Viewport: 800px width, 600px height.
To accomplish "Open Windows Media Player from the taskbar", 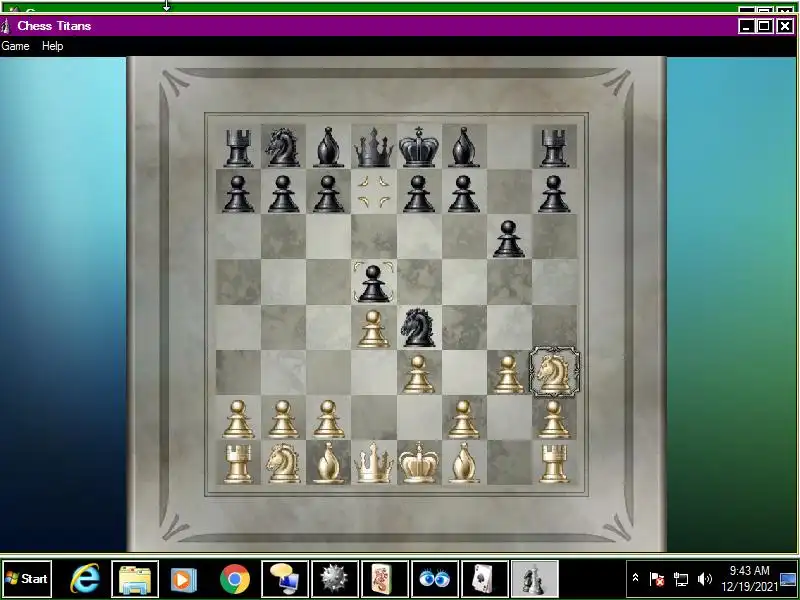I will tap(184, 579).
